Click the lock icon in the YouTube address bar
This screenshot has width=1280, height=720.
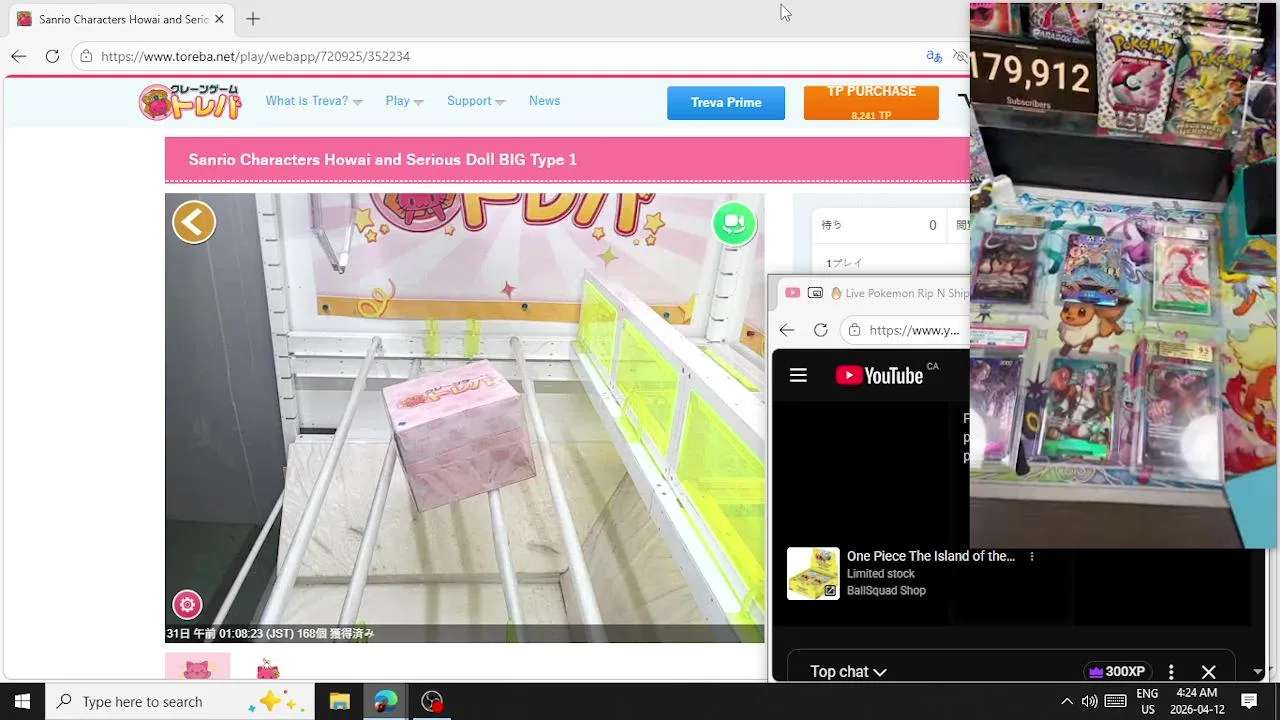pos(854,330)
